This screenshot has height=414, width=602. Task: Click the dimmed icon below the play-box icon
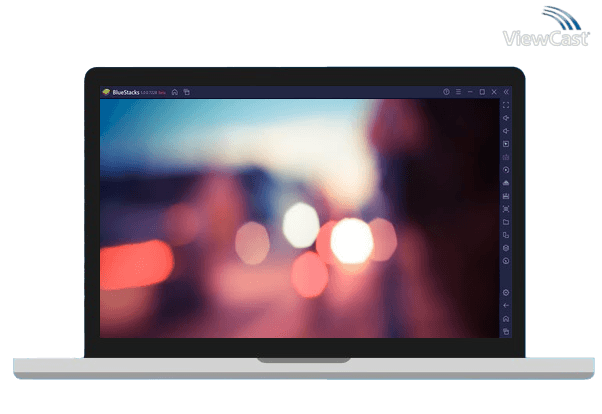pos(506,157)
